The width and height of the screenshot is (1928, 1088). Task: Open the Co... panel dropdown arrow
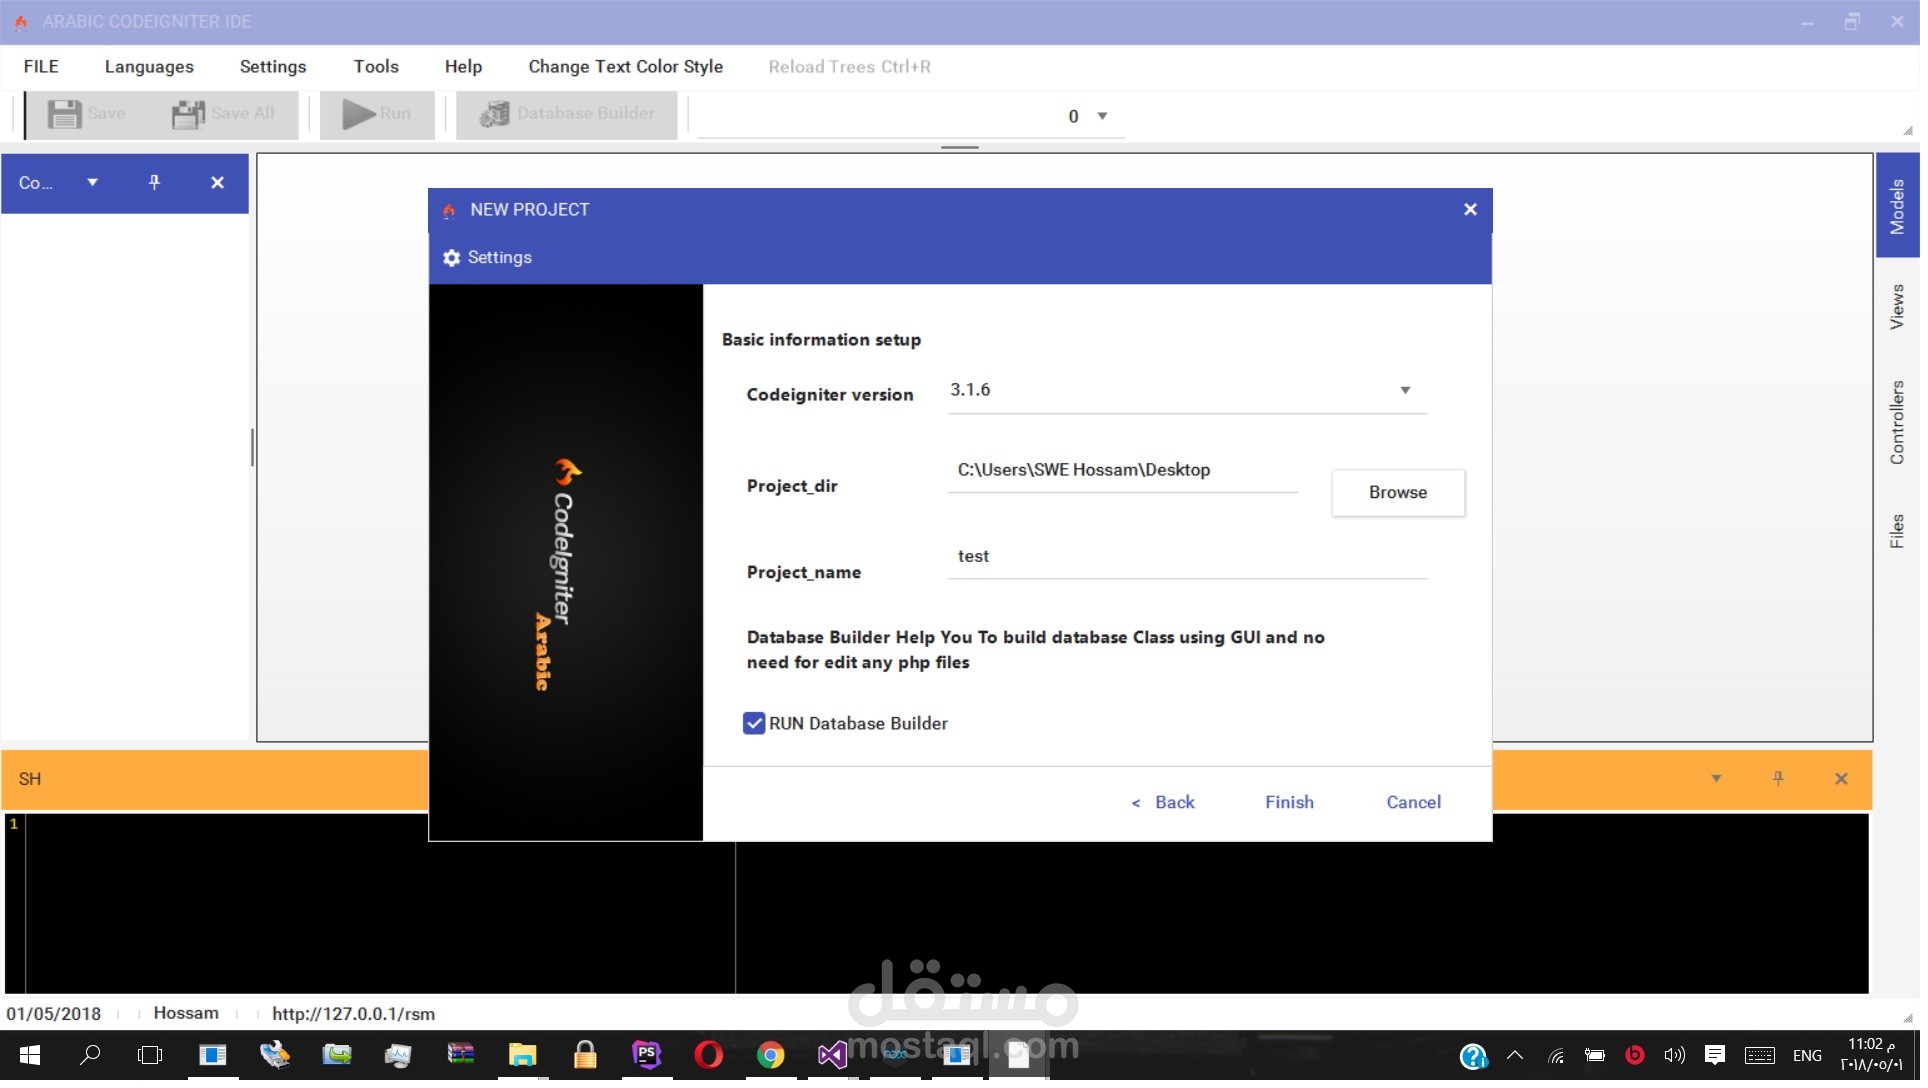(92, 183)
